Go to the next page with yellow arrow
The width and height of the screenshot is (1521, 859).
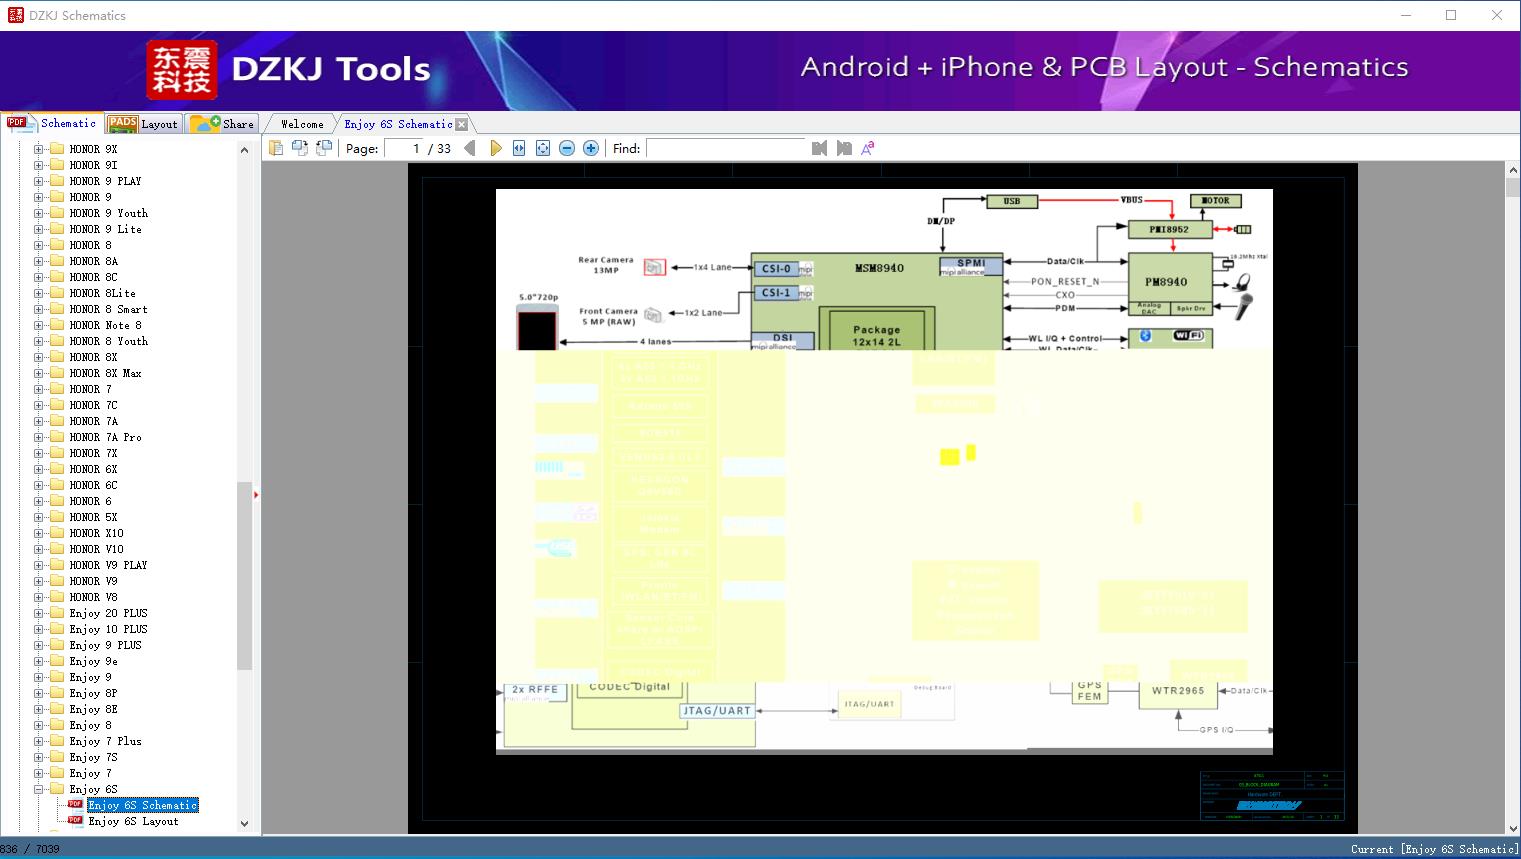point(496,148)
